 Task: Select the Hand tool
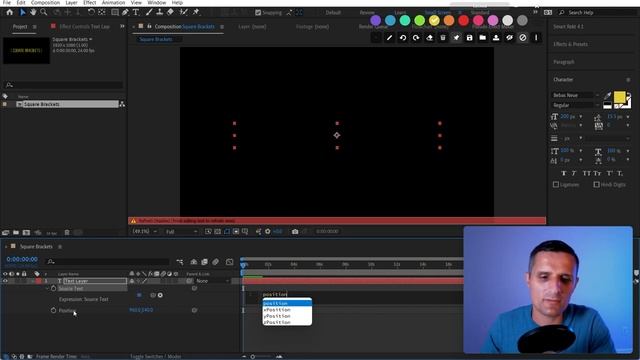click(x=33, y=12)
